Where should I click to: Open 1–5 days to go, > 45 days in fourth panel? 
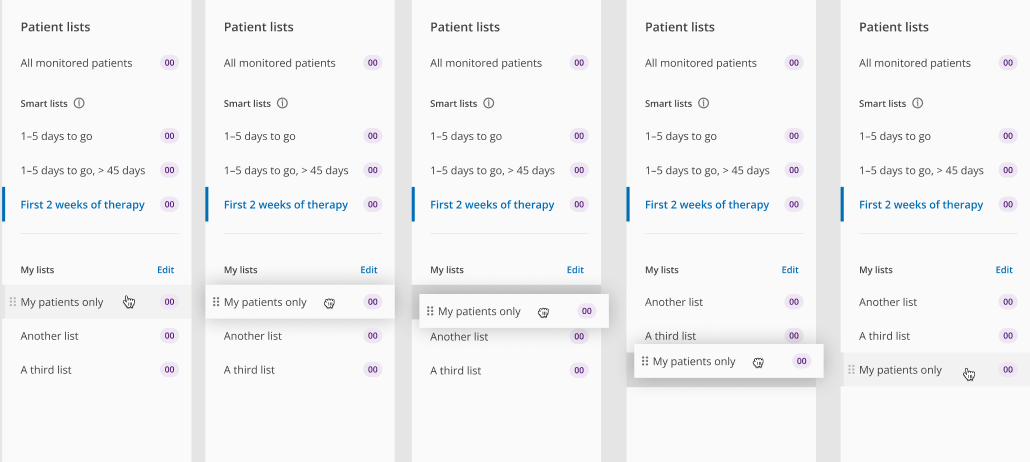click(707, 170)
